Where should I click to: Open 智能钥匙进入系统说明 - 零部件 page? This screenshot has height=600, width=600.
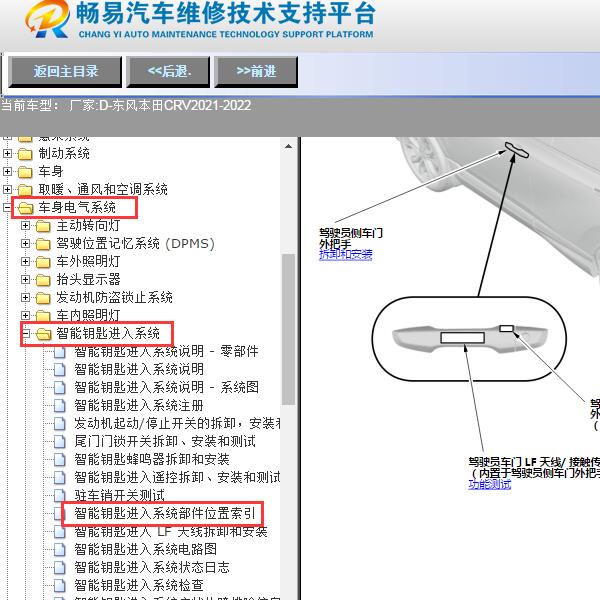pyautogui.click(x=166, y=351)
